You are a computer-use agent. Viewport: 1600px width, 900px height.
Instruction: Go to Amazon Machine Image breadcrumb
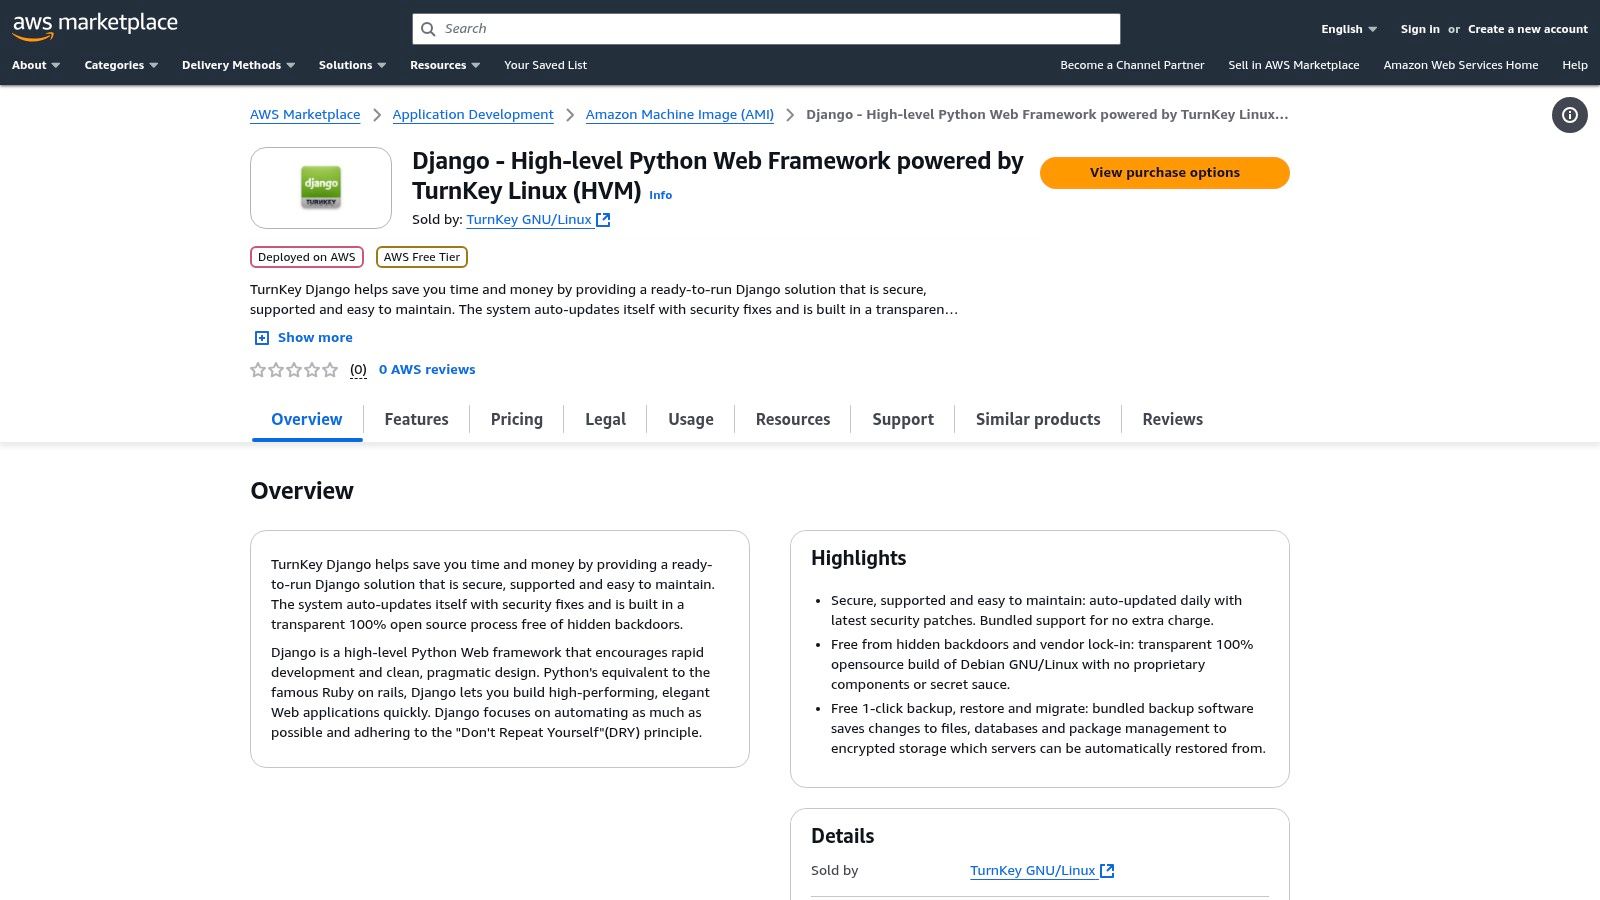679,115
